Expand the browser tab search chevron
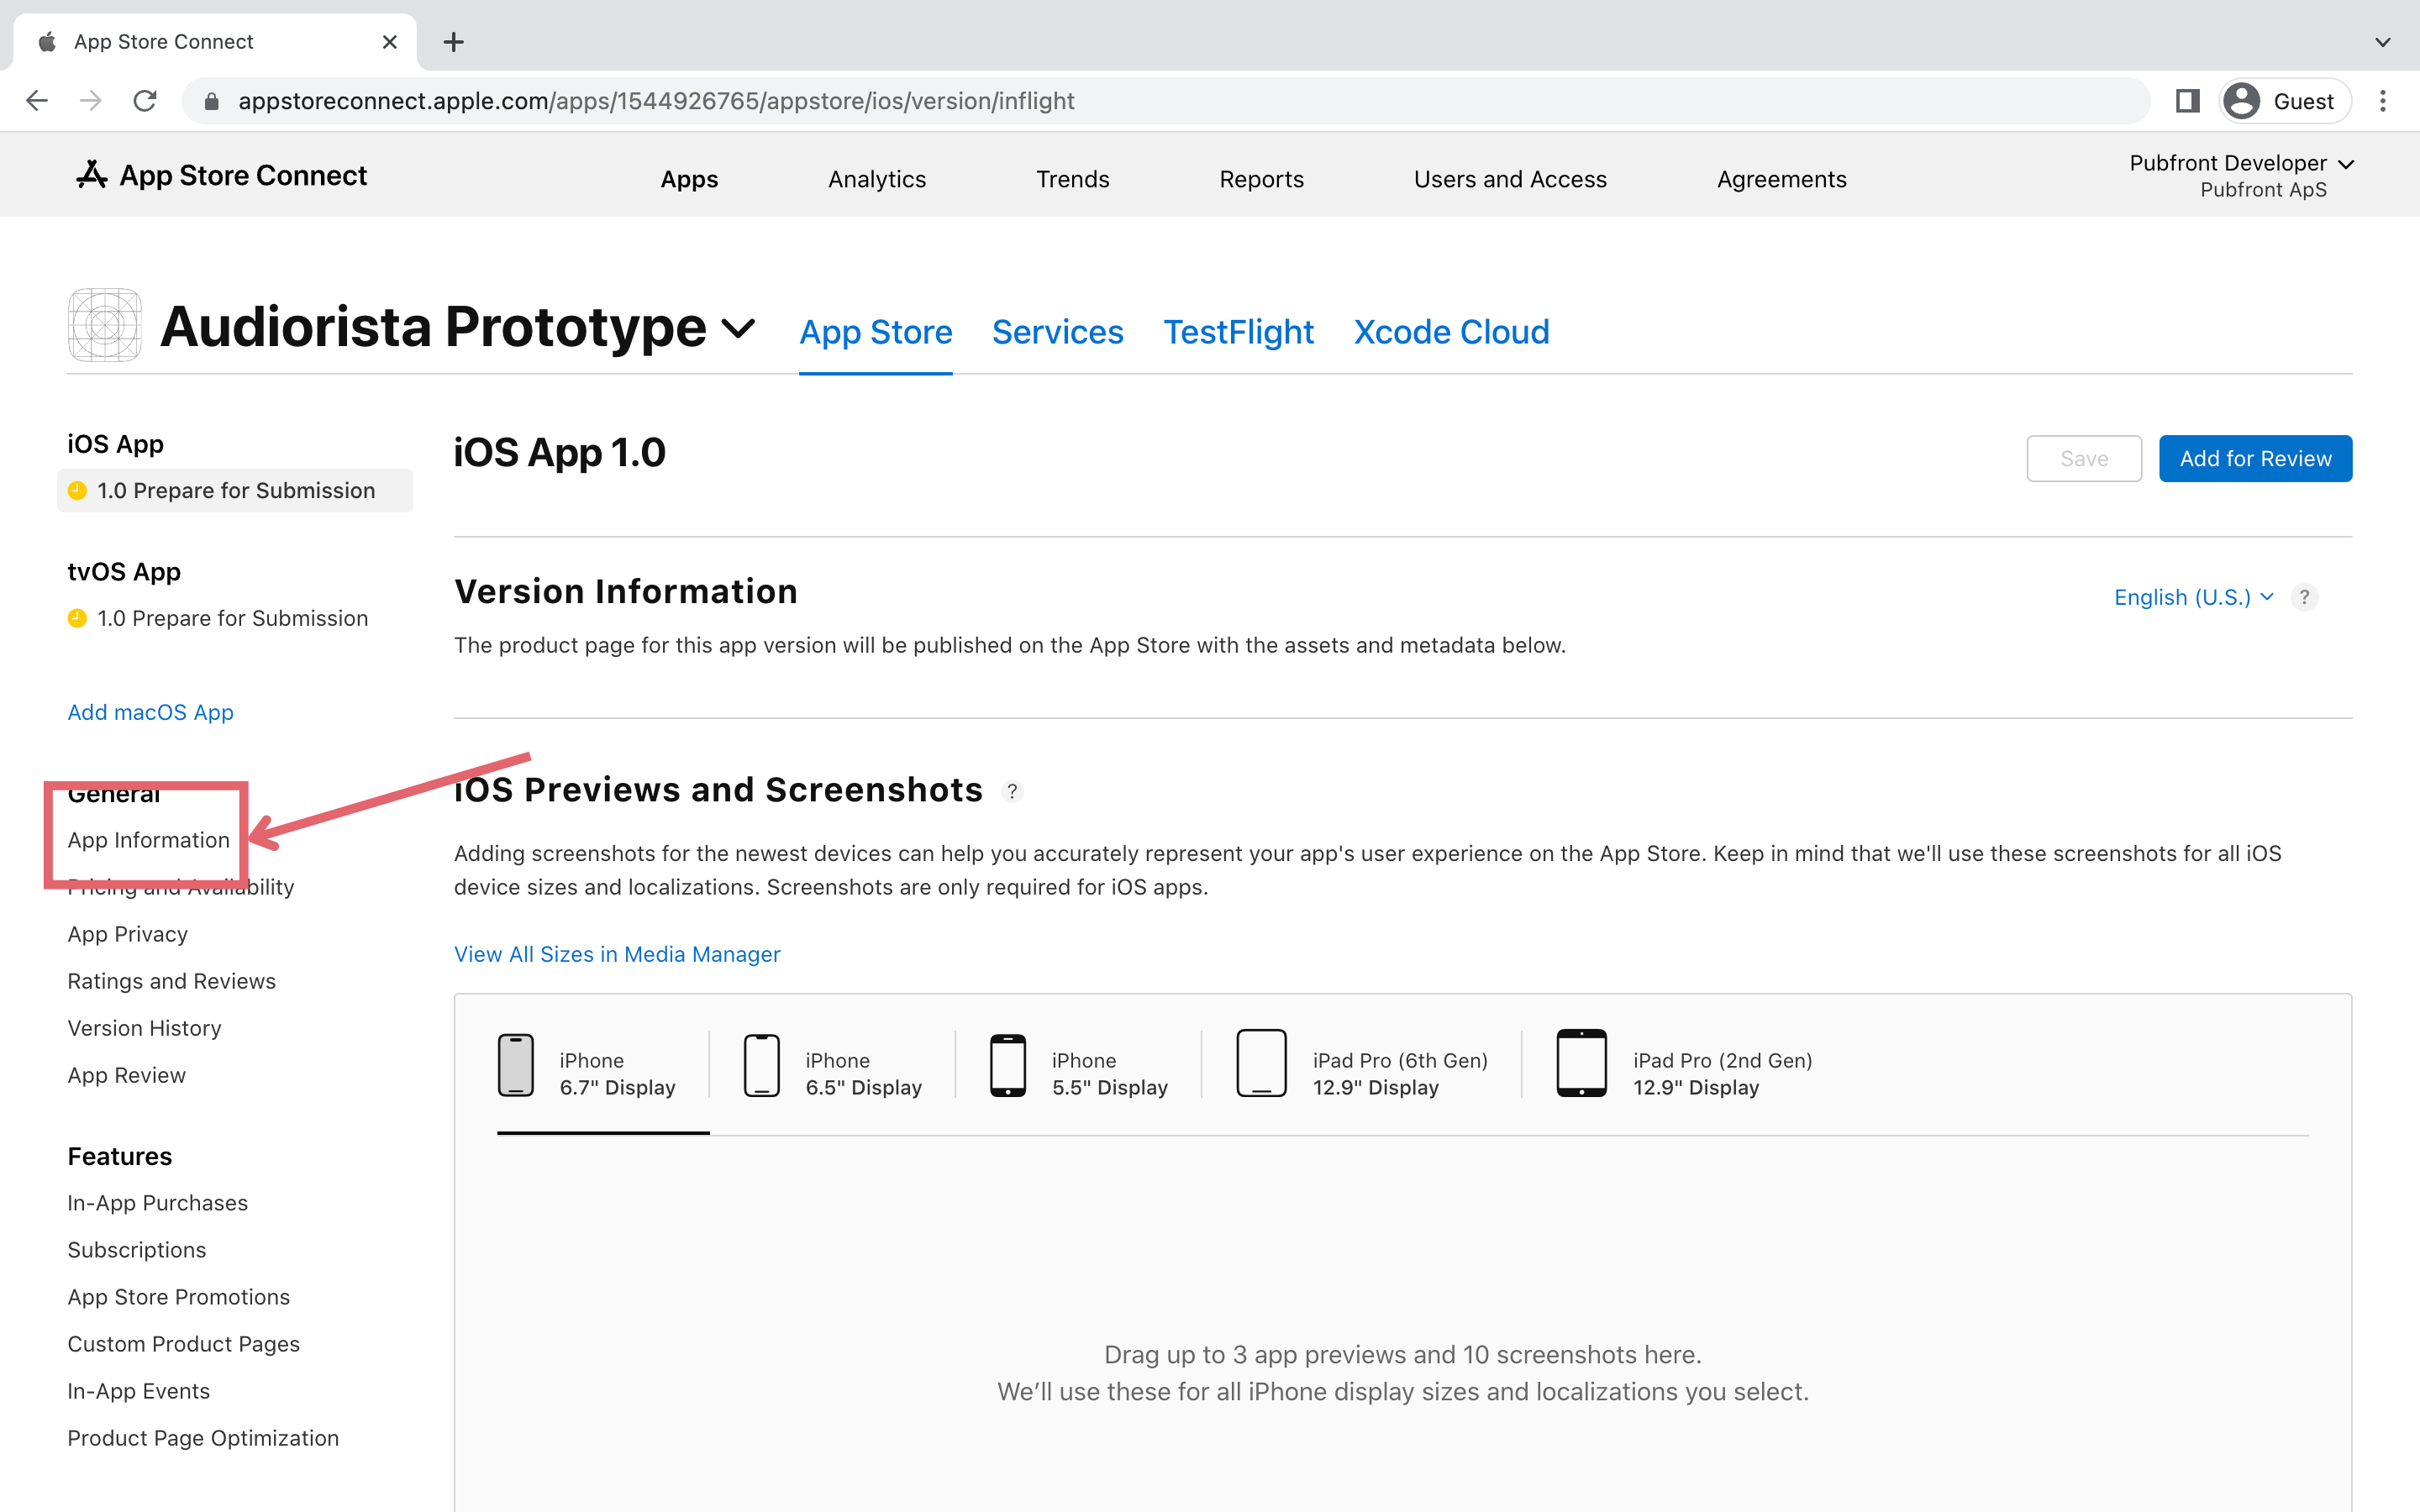This screenshot has height=1512, width=2420. (2383, 42)
